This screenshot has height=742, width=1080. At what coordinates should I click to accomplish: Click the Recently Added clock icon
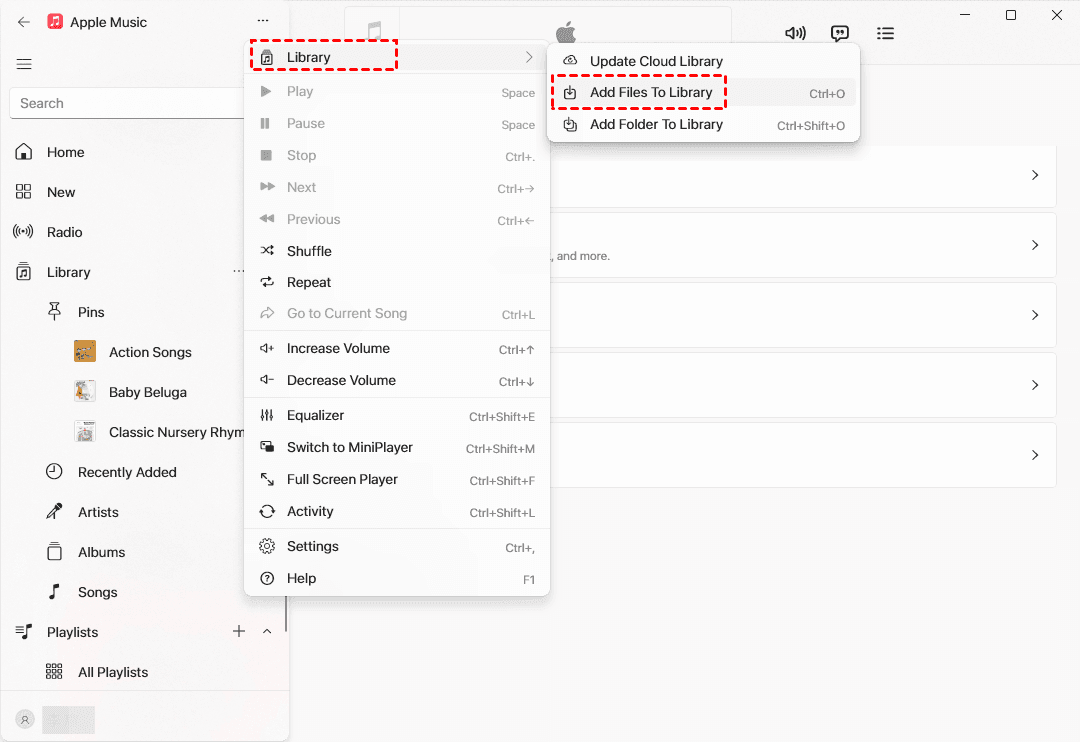coord(54,471)
